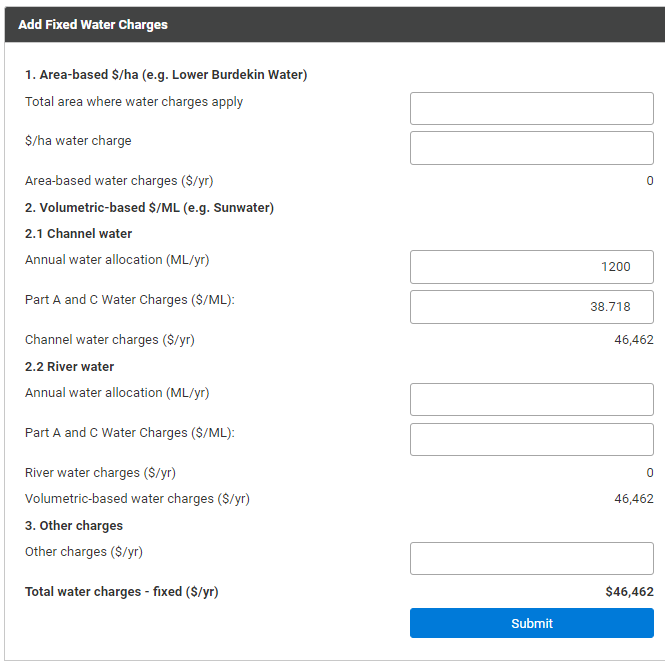Click the Total area input field

531,108
